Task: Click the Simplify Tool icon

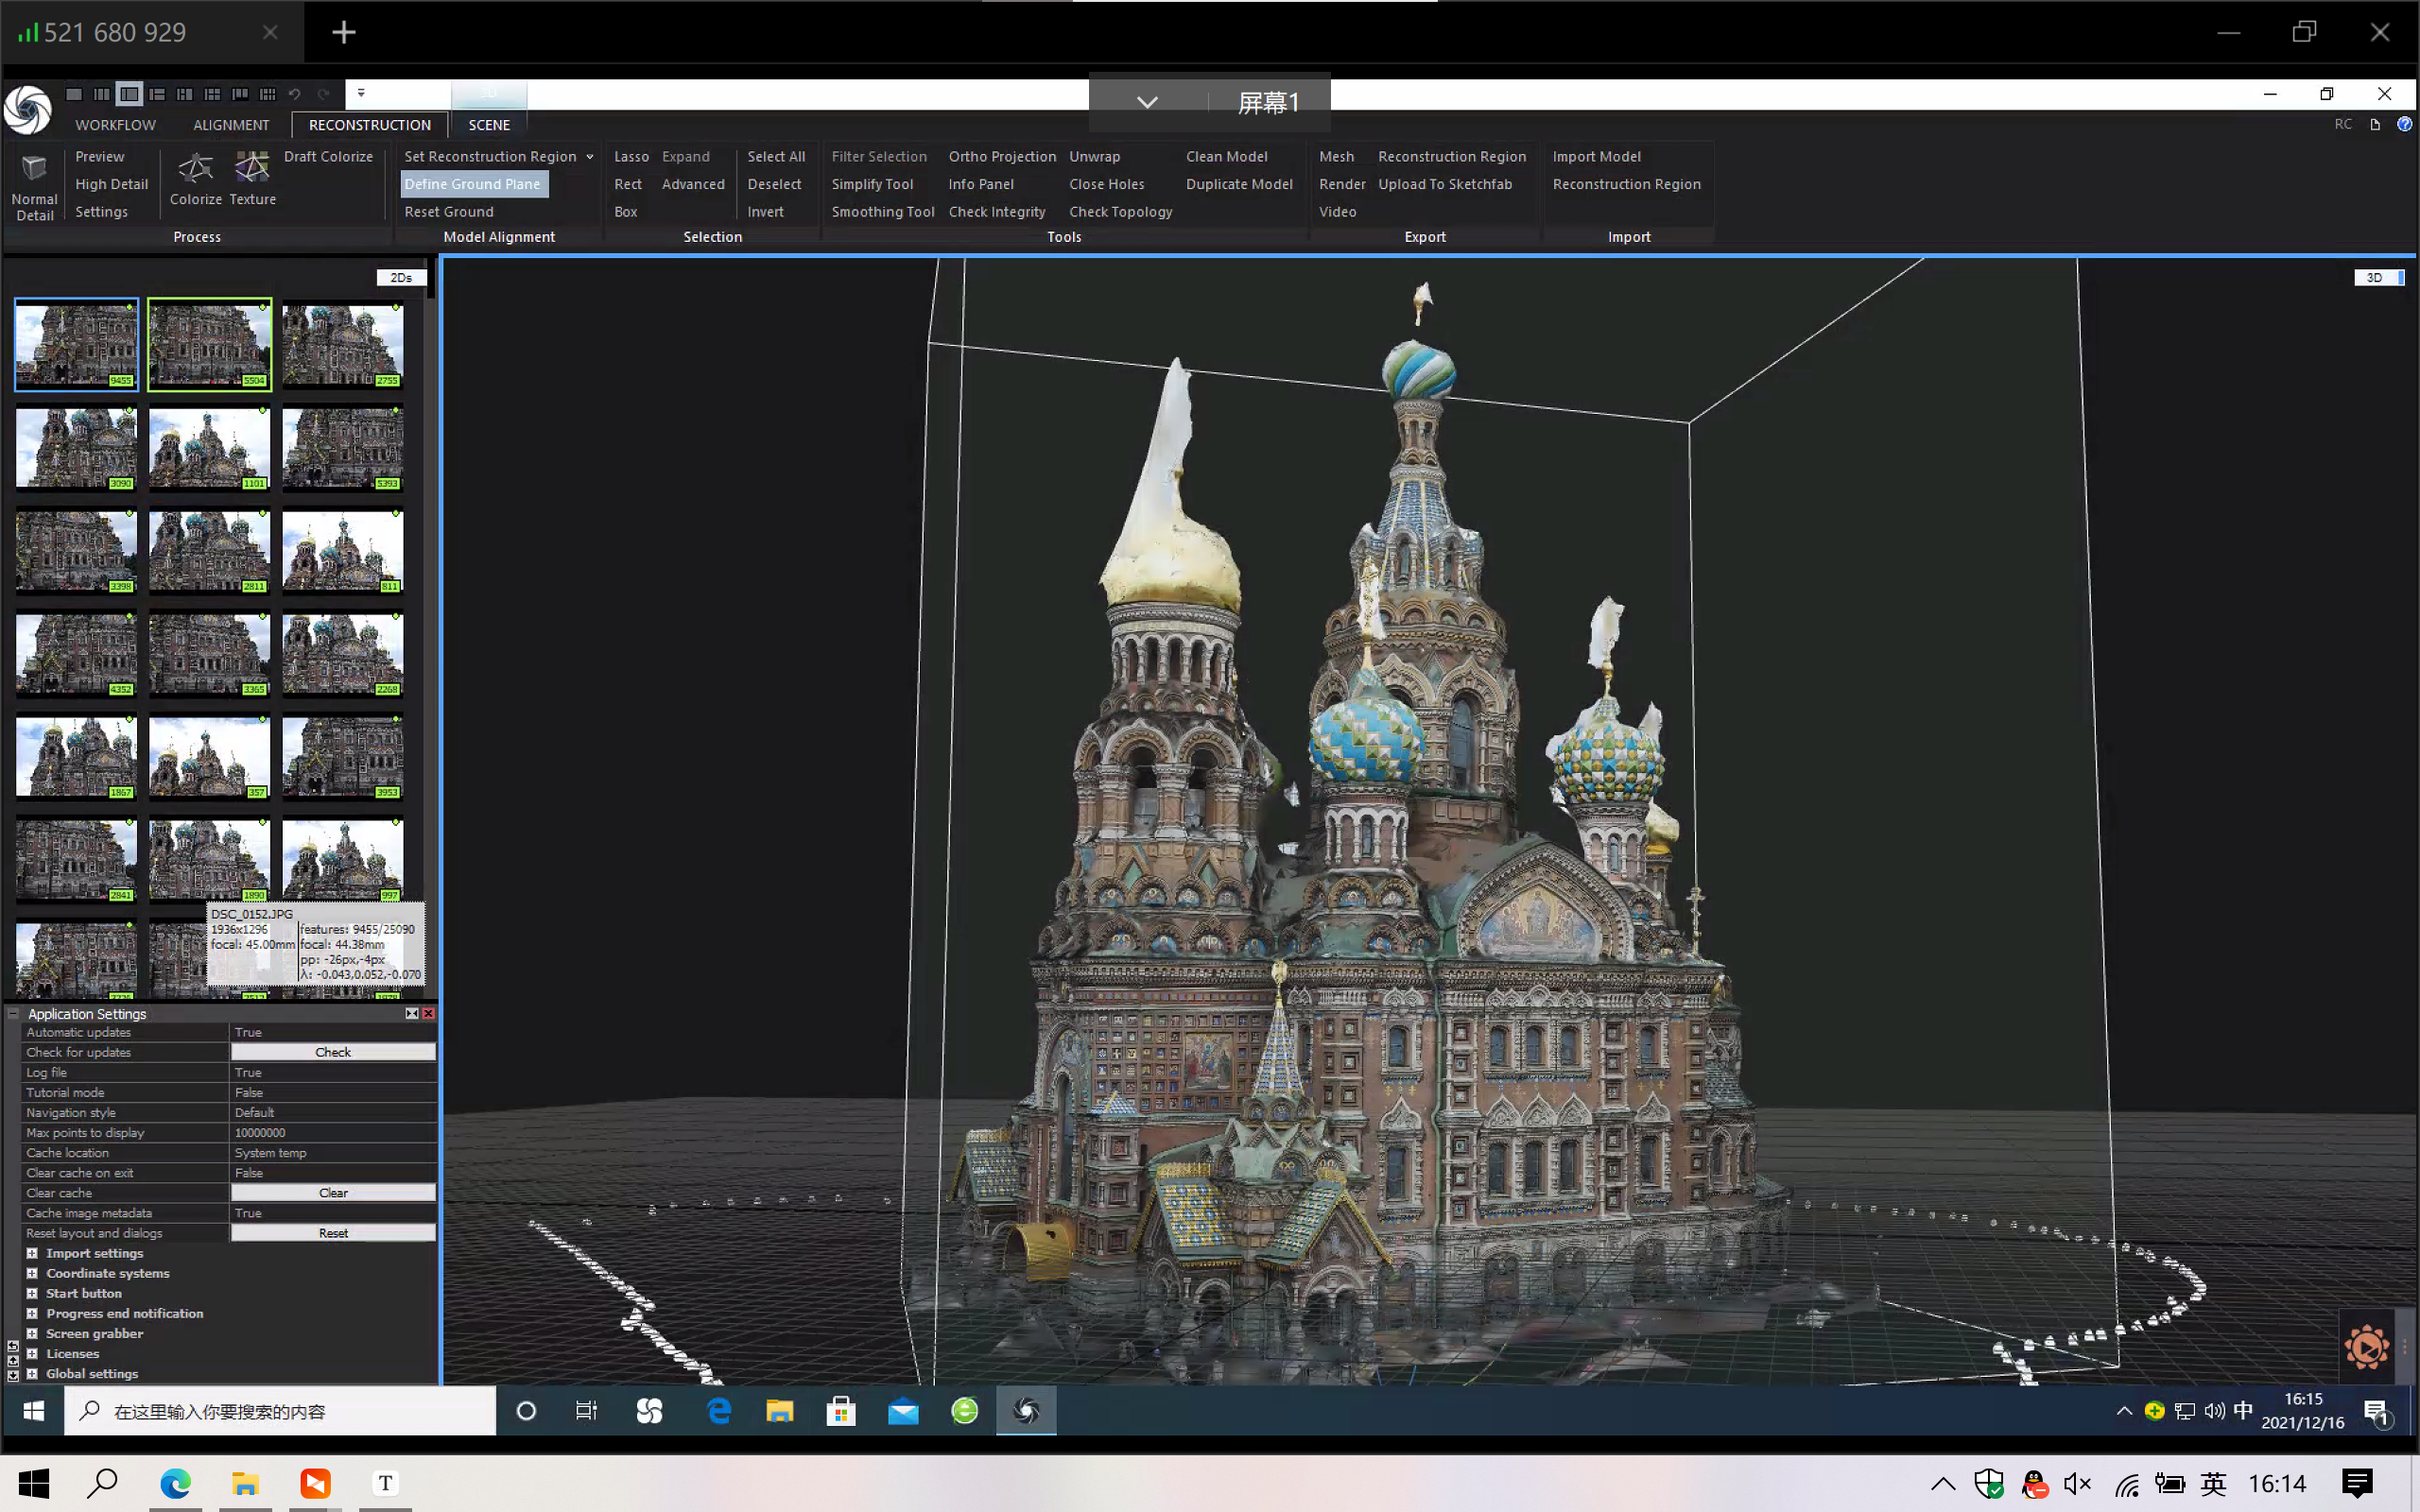Action: 873,183
